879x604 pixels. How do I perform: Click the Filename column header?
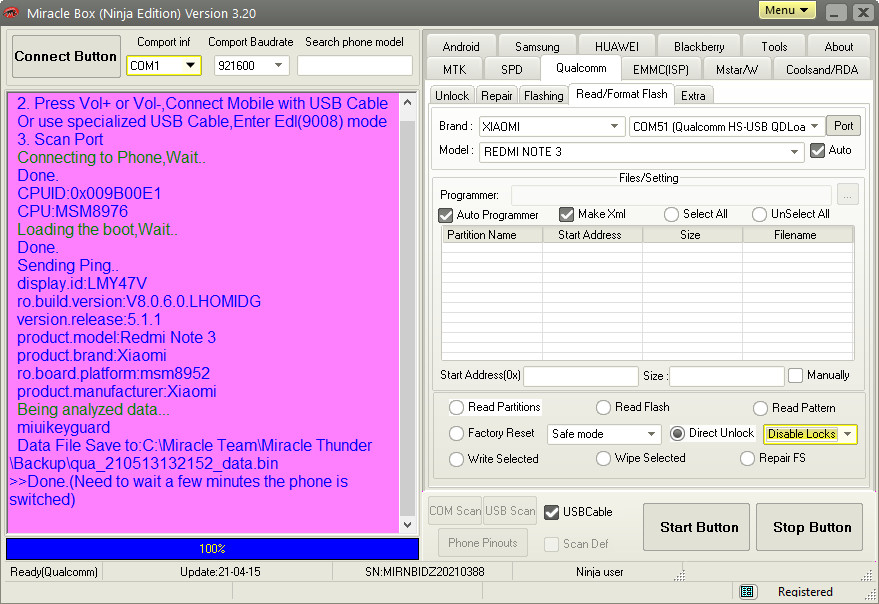pos(798,235)
